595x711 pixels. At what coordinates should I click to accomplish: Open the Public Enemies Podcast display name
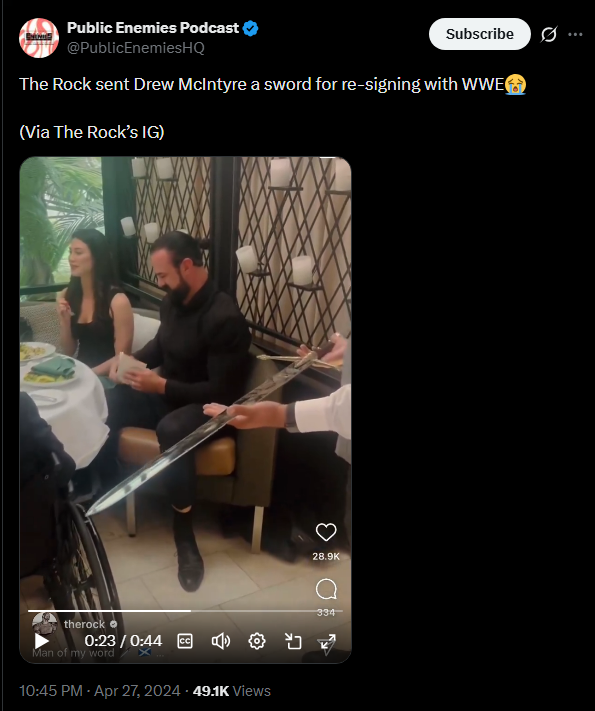[x=153, y=28]
